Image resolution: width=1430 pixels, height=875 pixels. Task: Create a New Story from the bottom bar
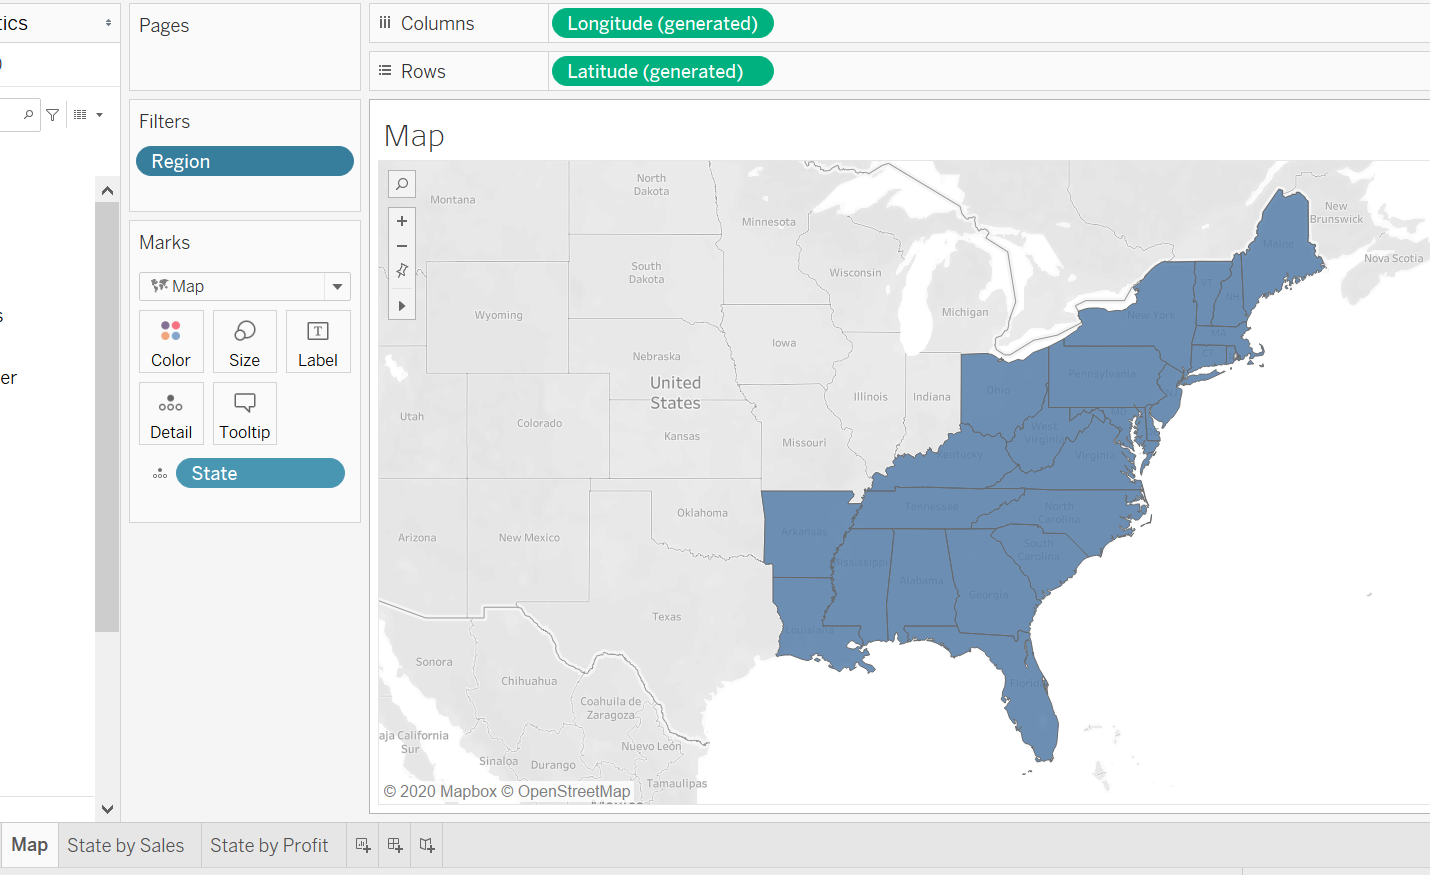[x=426, y=845]
